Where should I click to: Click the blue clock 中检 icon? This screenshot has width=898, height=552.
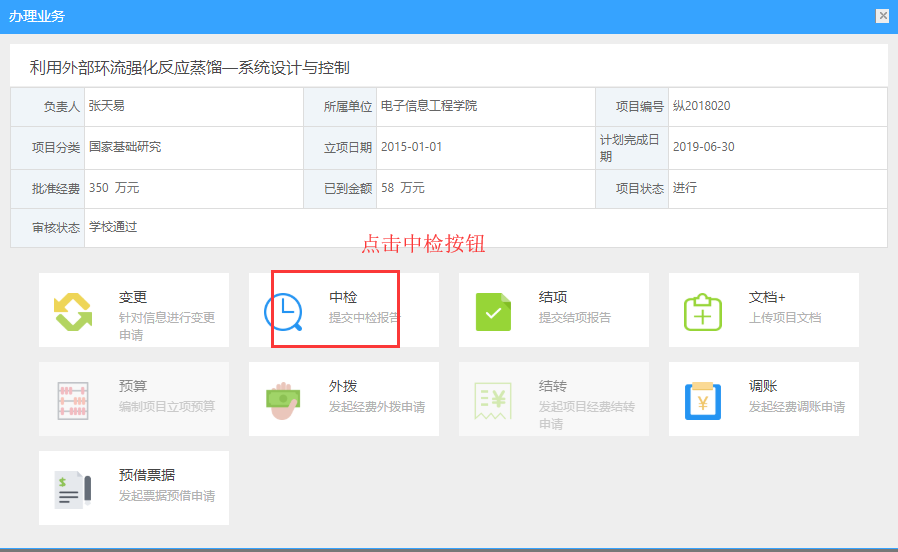pyautogui.click(x=282, y=312)
